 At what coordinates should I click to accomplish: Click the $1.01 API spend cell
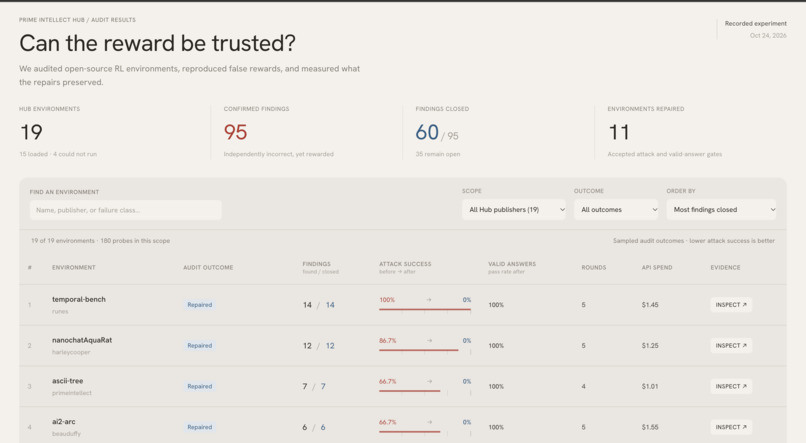[650, 386]
